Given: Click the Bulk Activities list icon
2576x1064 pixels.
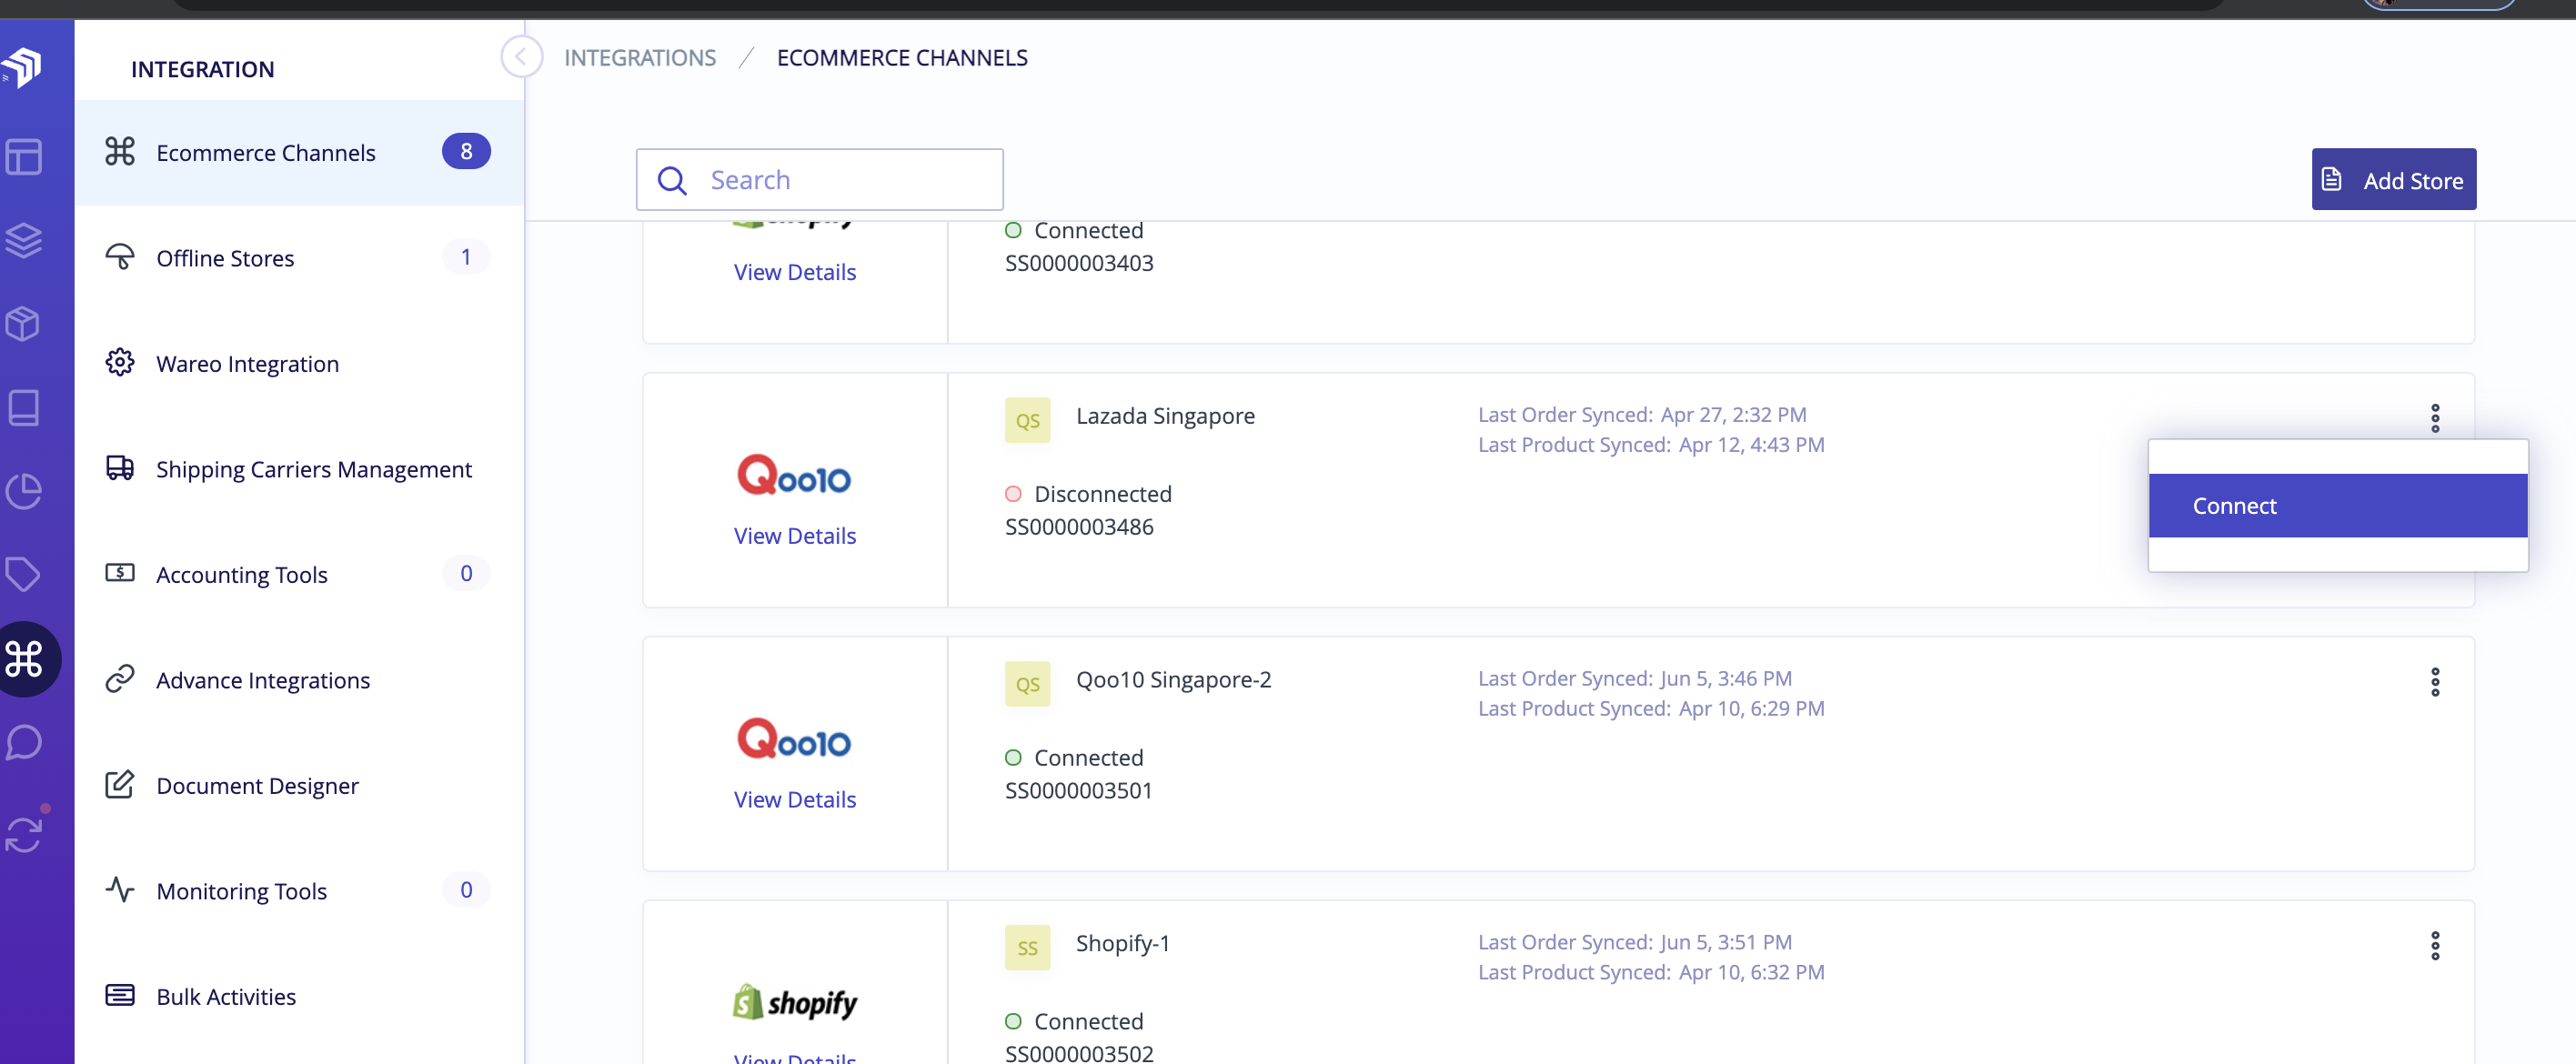Looking at the screenshot, I should pyautogui.click(x=120, y=995).
